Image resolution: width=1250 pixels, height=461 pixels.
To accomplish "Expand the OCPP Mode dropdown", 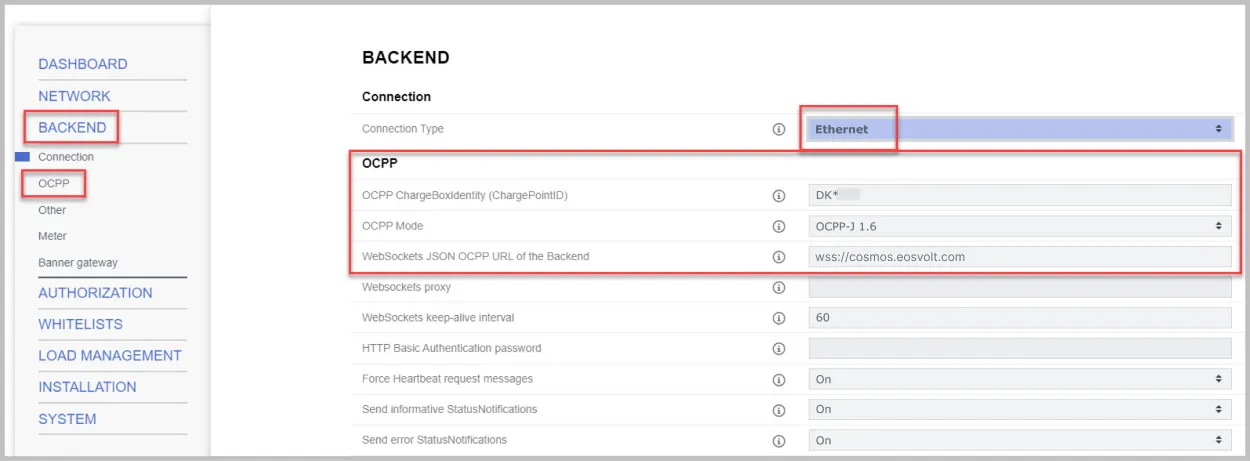I will tap(1019, 226).
